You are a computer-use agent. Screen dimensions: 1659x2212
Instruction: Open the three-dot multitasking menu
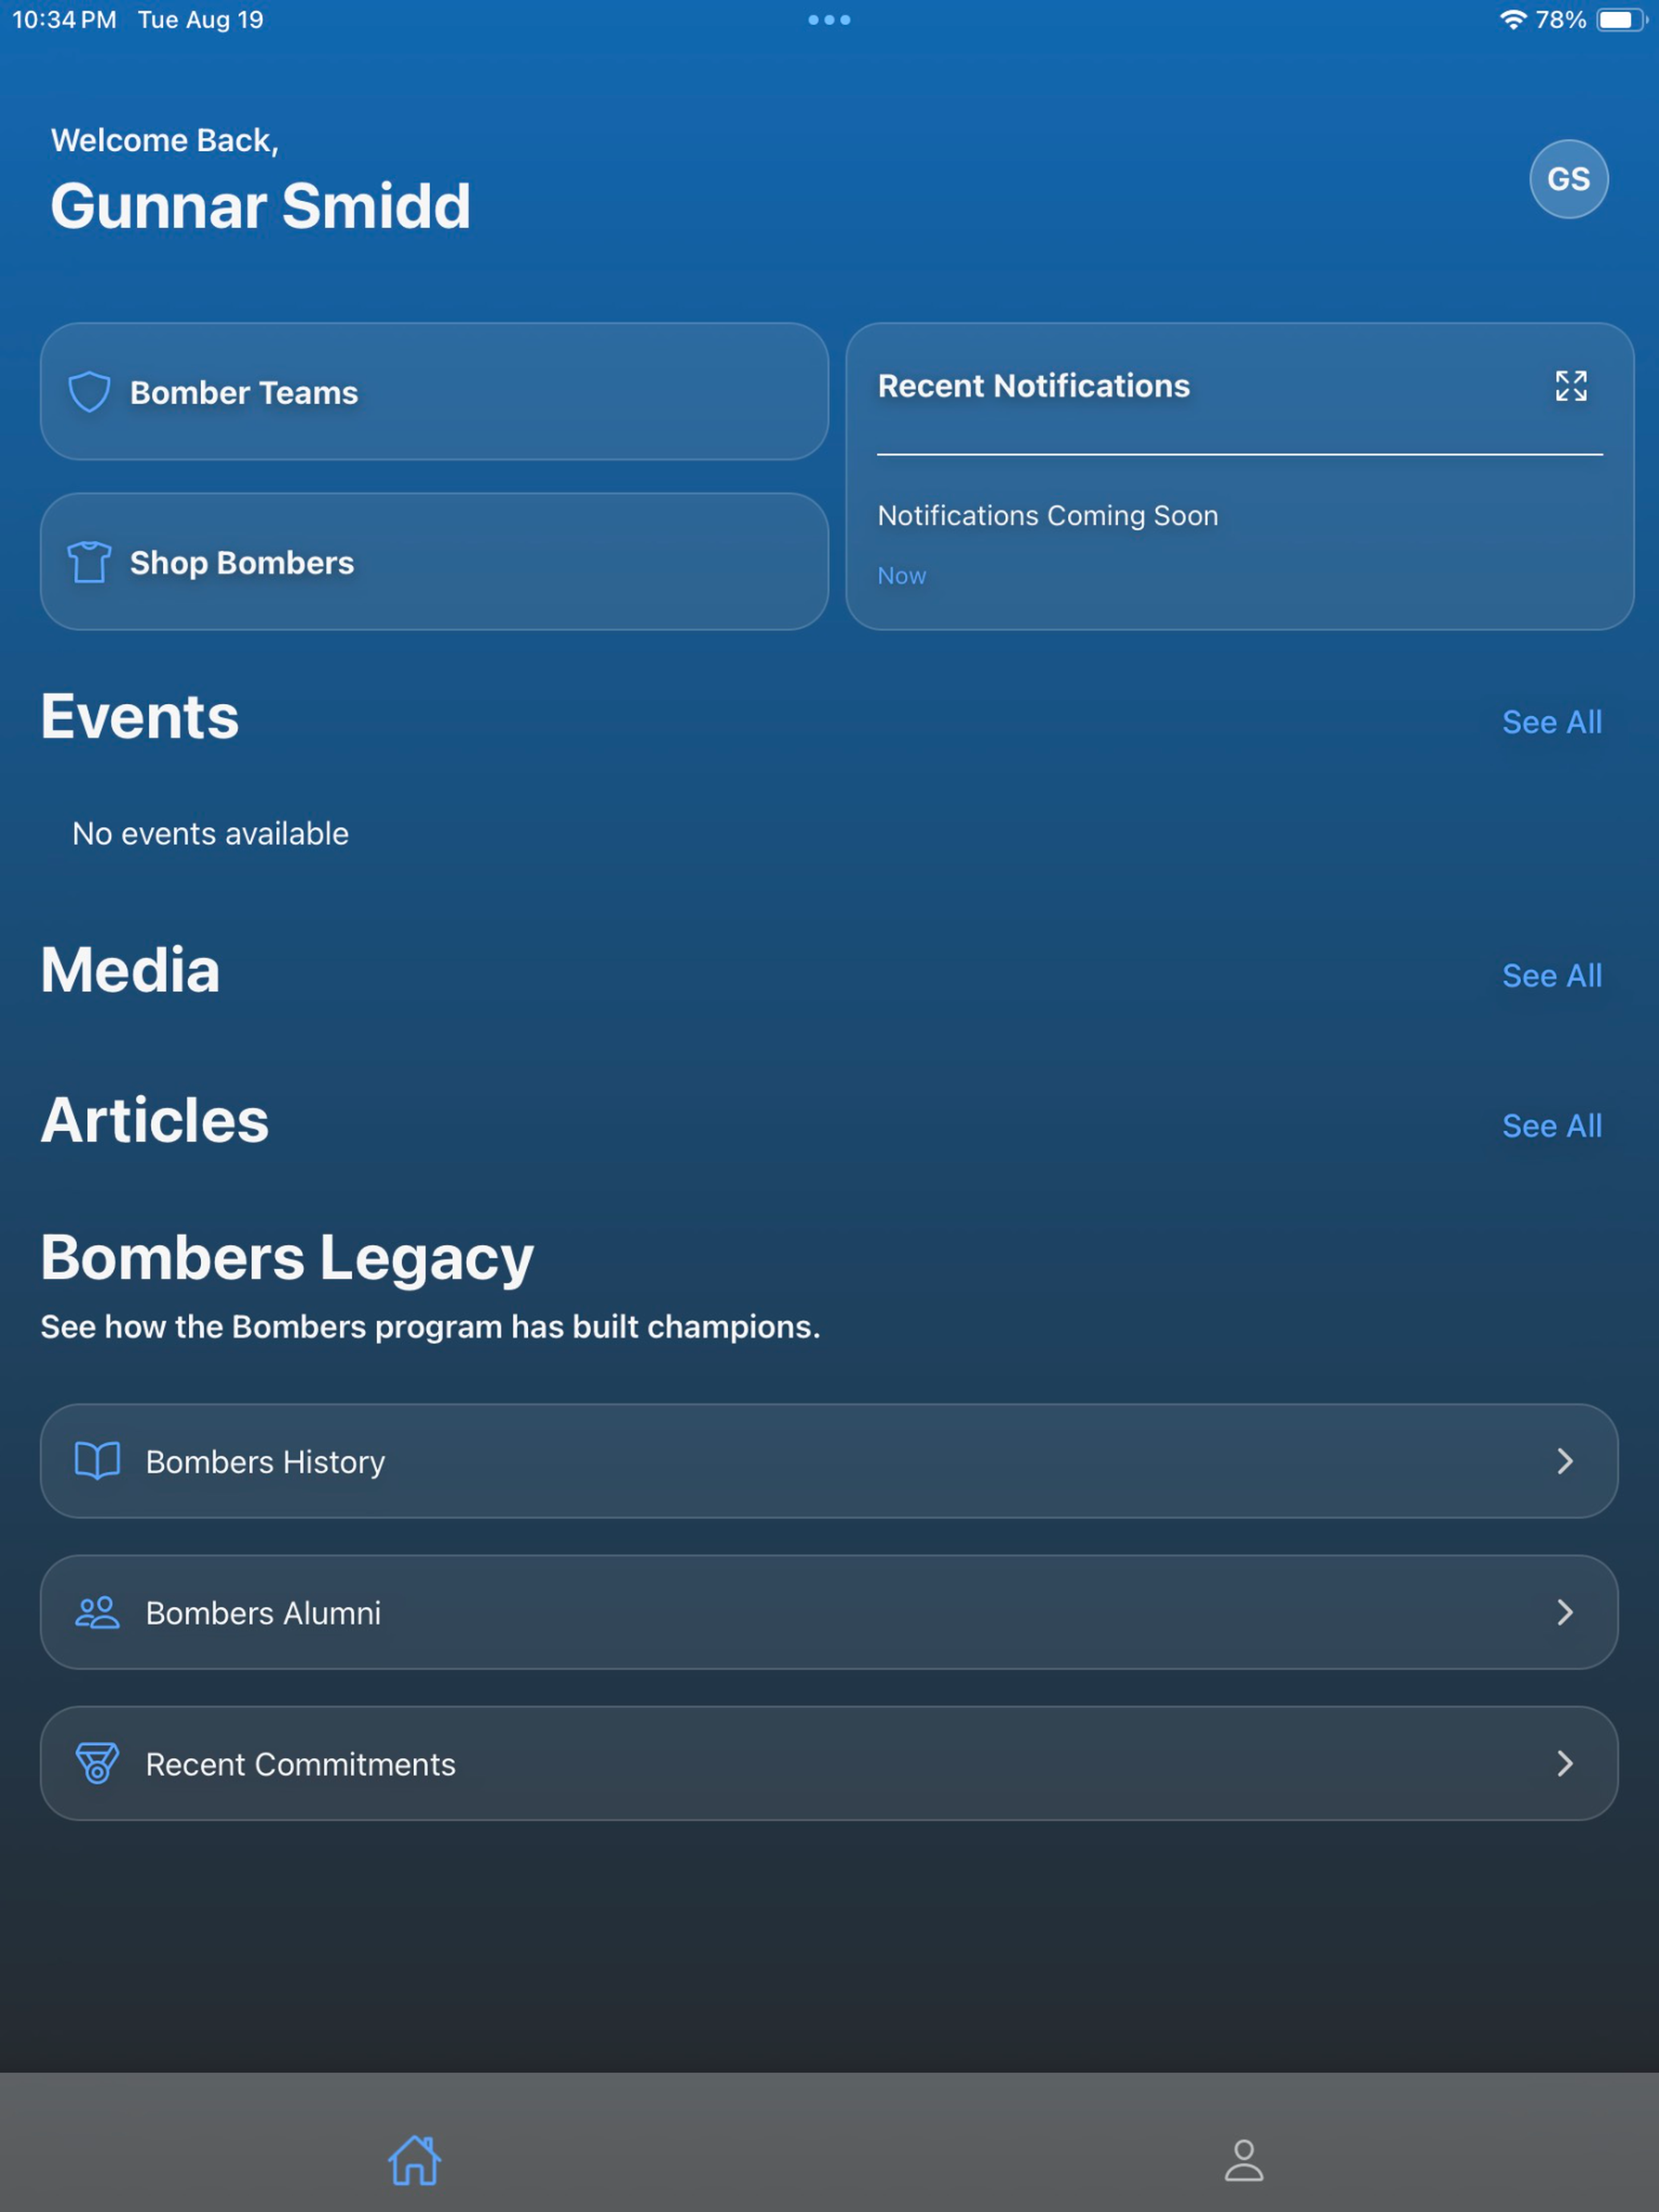pos(829,20)
